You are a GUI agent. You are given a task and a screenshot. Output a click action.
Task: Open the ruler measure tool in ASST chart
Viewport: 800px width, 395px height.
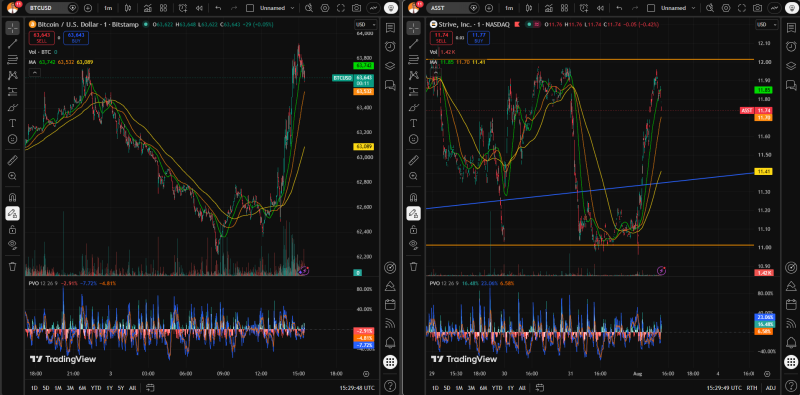pyautogui.click(x=413, y=160)
